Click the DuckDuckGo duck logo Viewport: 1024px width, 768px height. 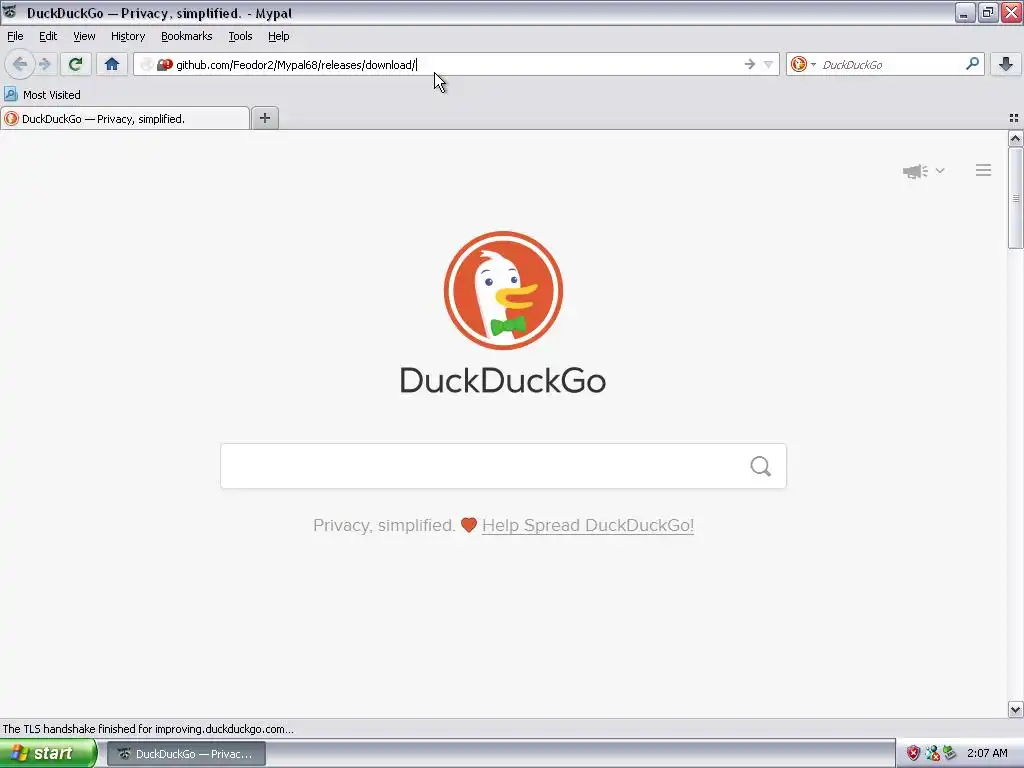coord(503,290)
